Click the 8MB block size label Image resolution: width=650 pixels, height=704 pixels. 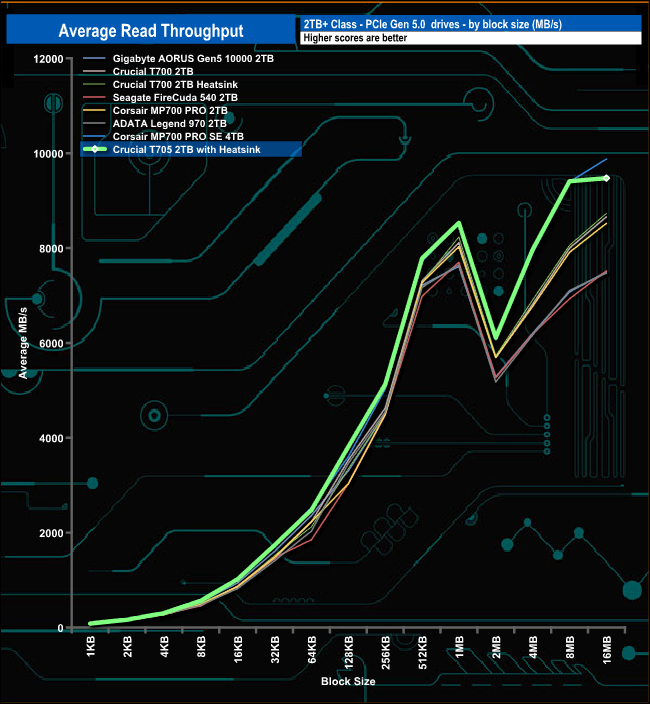click(x=570, y=647)
